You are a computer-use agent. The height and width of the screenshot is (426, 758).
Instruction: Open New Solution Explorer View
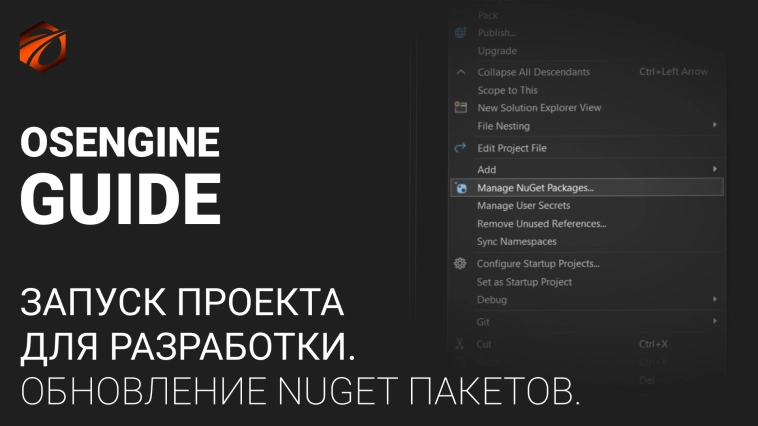pyautogui.click(x=539, y=108)
